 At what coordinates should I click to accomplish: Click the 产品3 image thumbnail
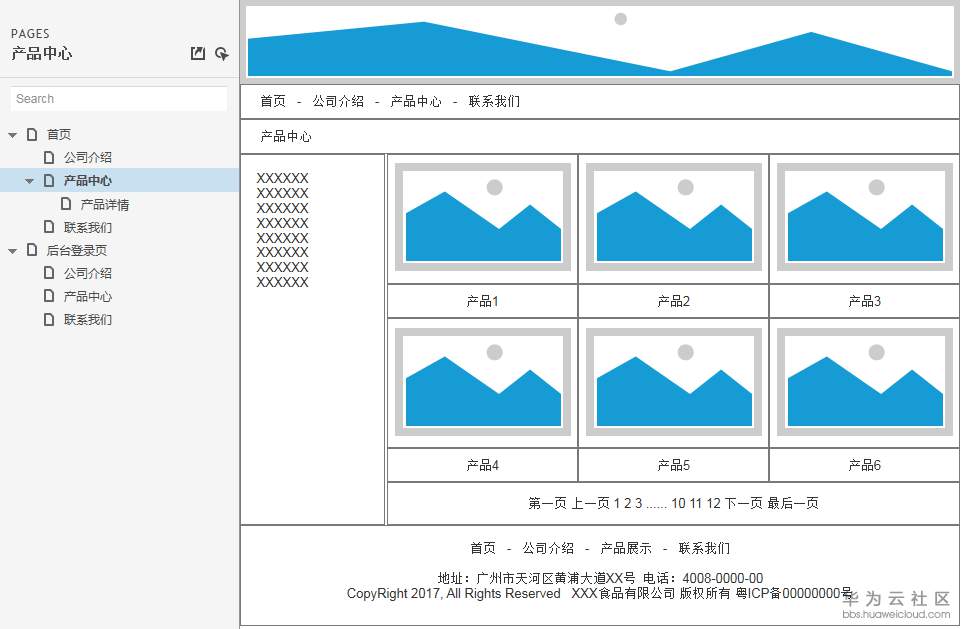(864, 217)
